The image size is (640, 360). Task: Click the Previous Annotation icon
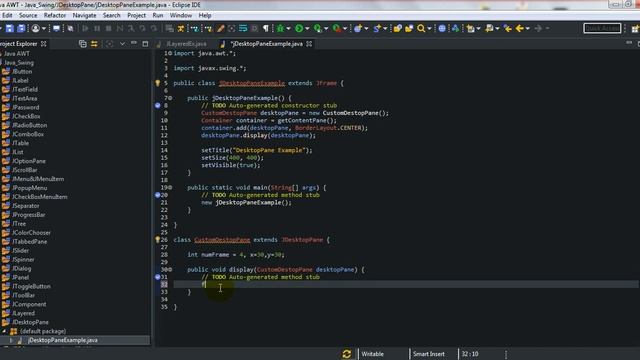click(489, 28)
